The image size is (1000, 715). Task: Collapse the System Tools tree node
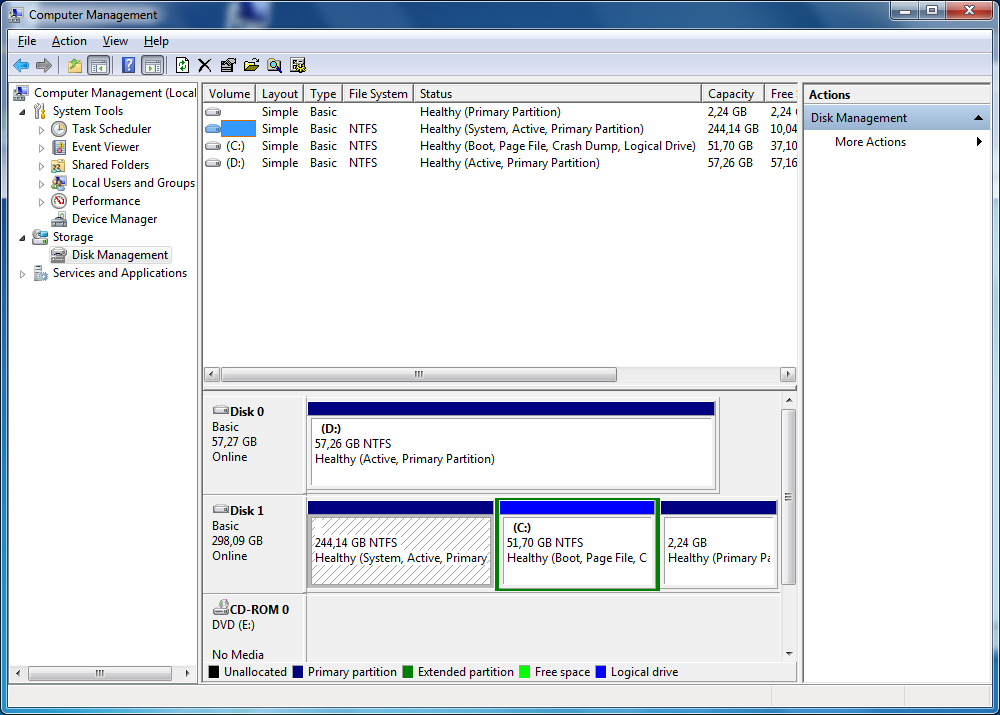23,111
